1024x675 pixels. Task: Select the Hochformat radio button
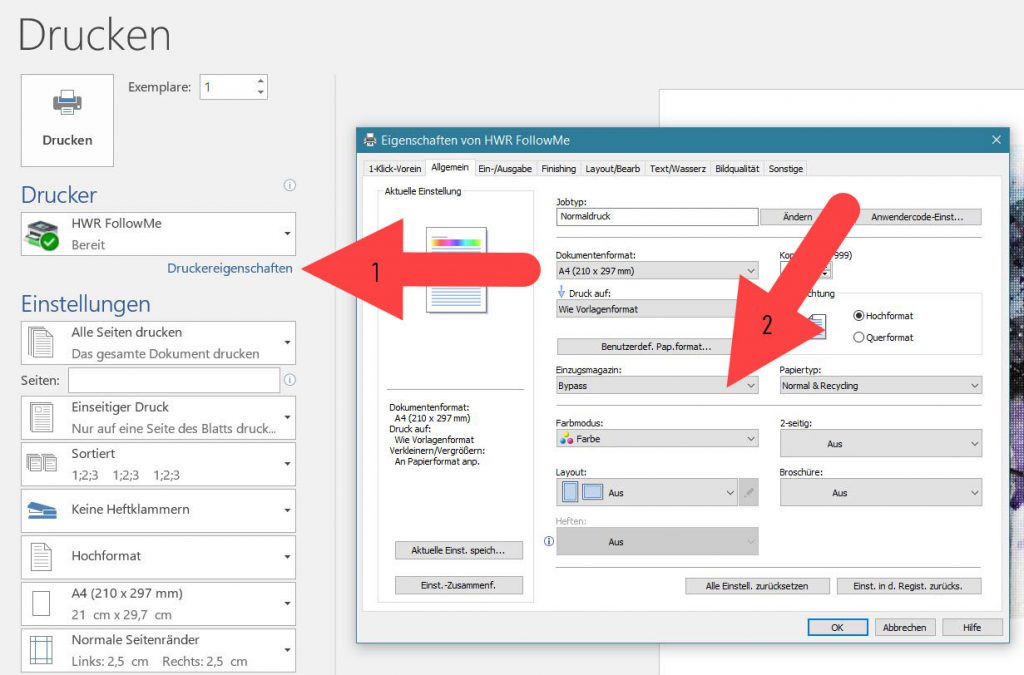859,316
